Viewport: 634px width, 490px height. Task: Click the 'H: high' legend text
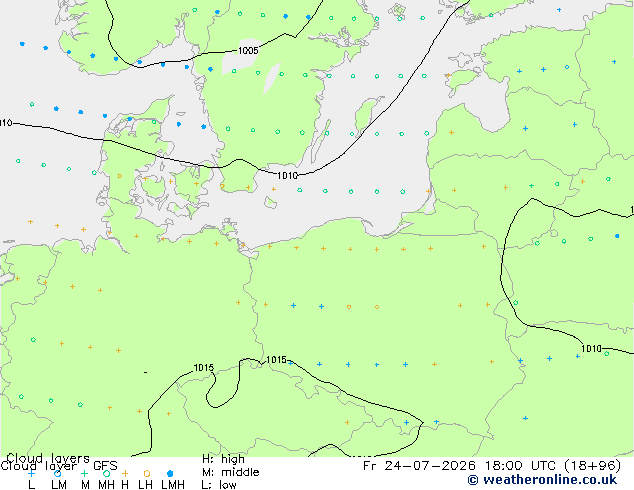pos(223,459)
